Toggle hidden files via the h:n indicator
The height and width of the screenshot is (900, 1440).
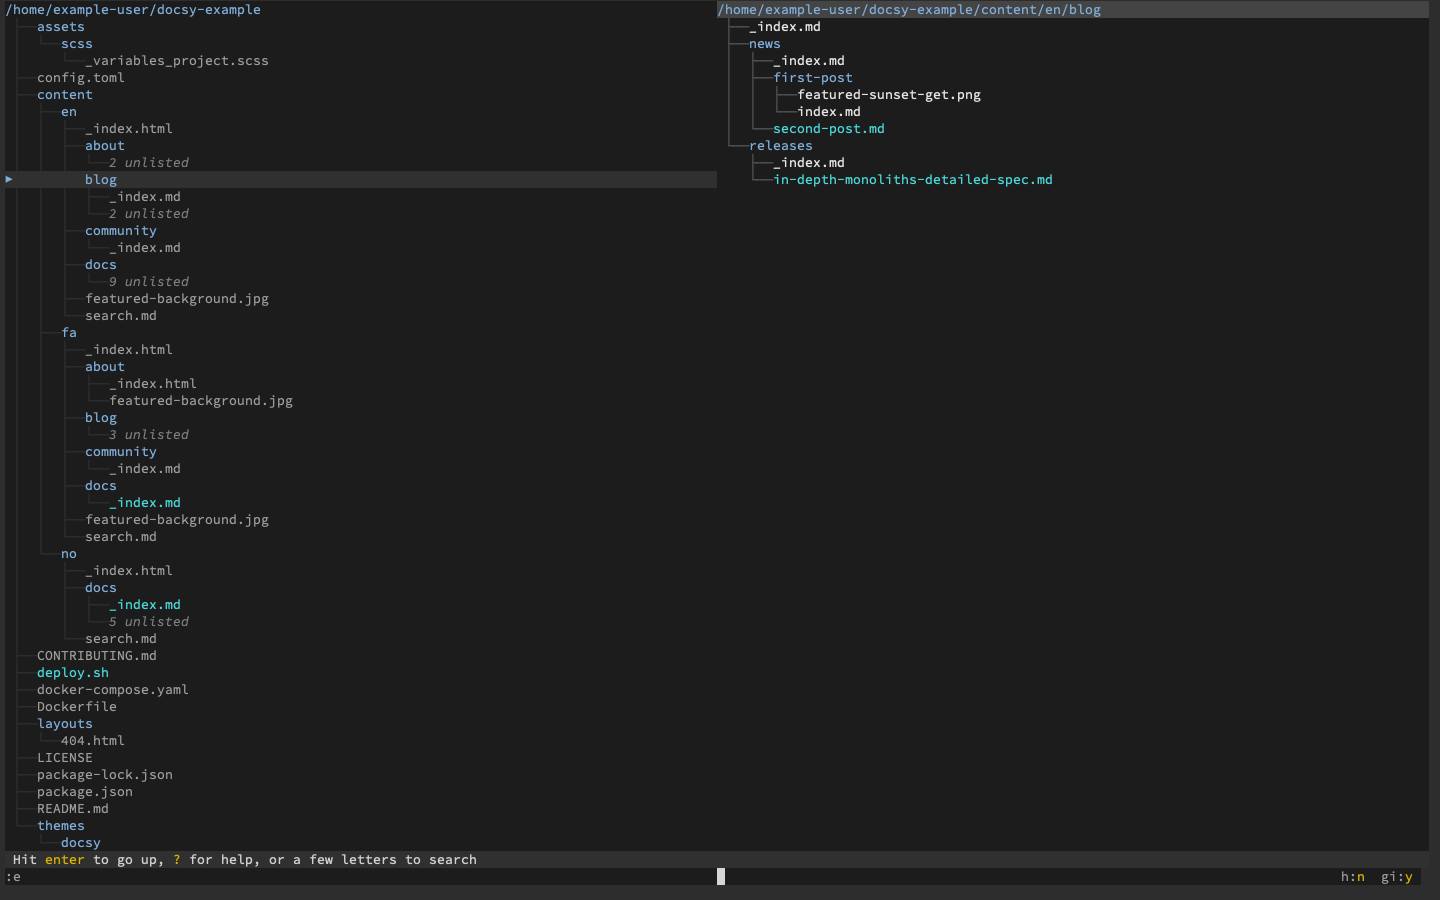(x=1352, y=877)
